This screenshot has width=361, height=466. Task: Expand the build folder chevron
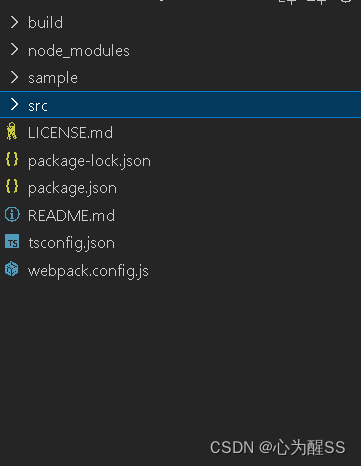[x=14, y=22]
